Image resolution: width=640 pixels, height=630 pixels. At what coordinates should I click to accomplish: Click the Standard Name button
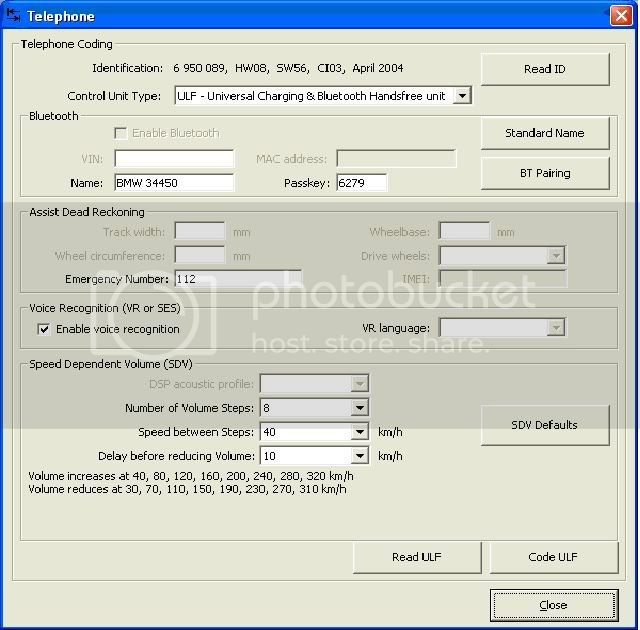(545, 133)
